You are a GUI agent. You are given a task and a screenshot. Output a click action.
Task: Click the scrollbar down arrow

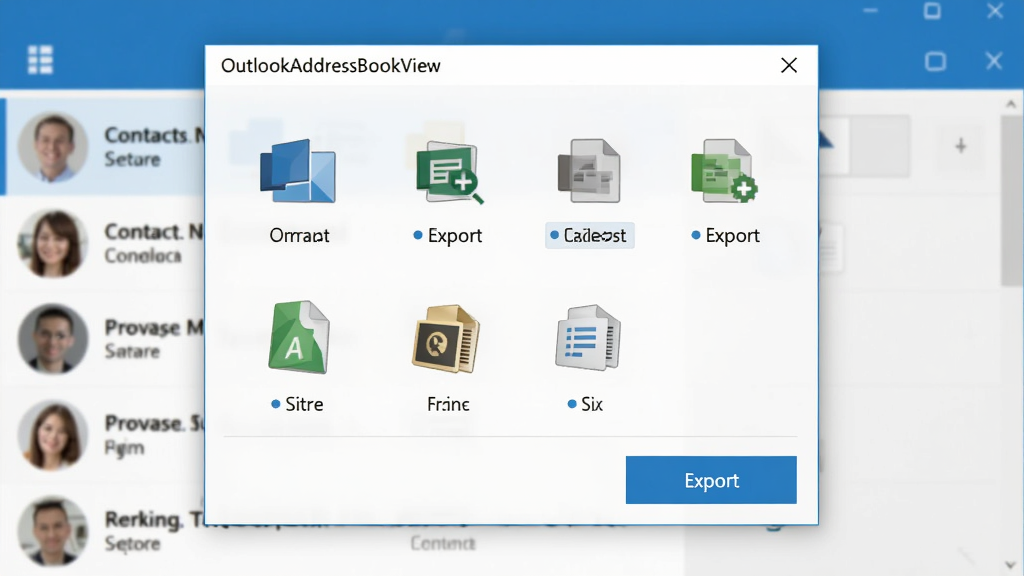[1011, 565]
